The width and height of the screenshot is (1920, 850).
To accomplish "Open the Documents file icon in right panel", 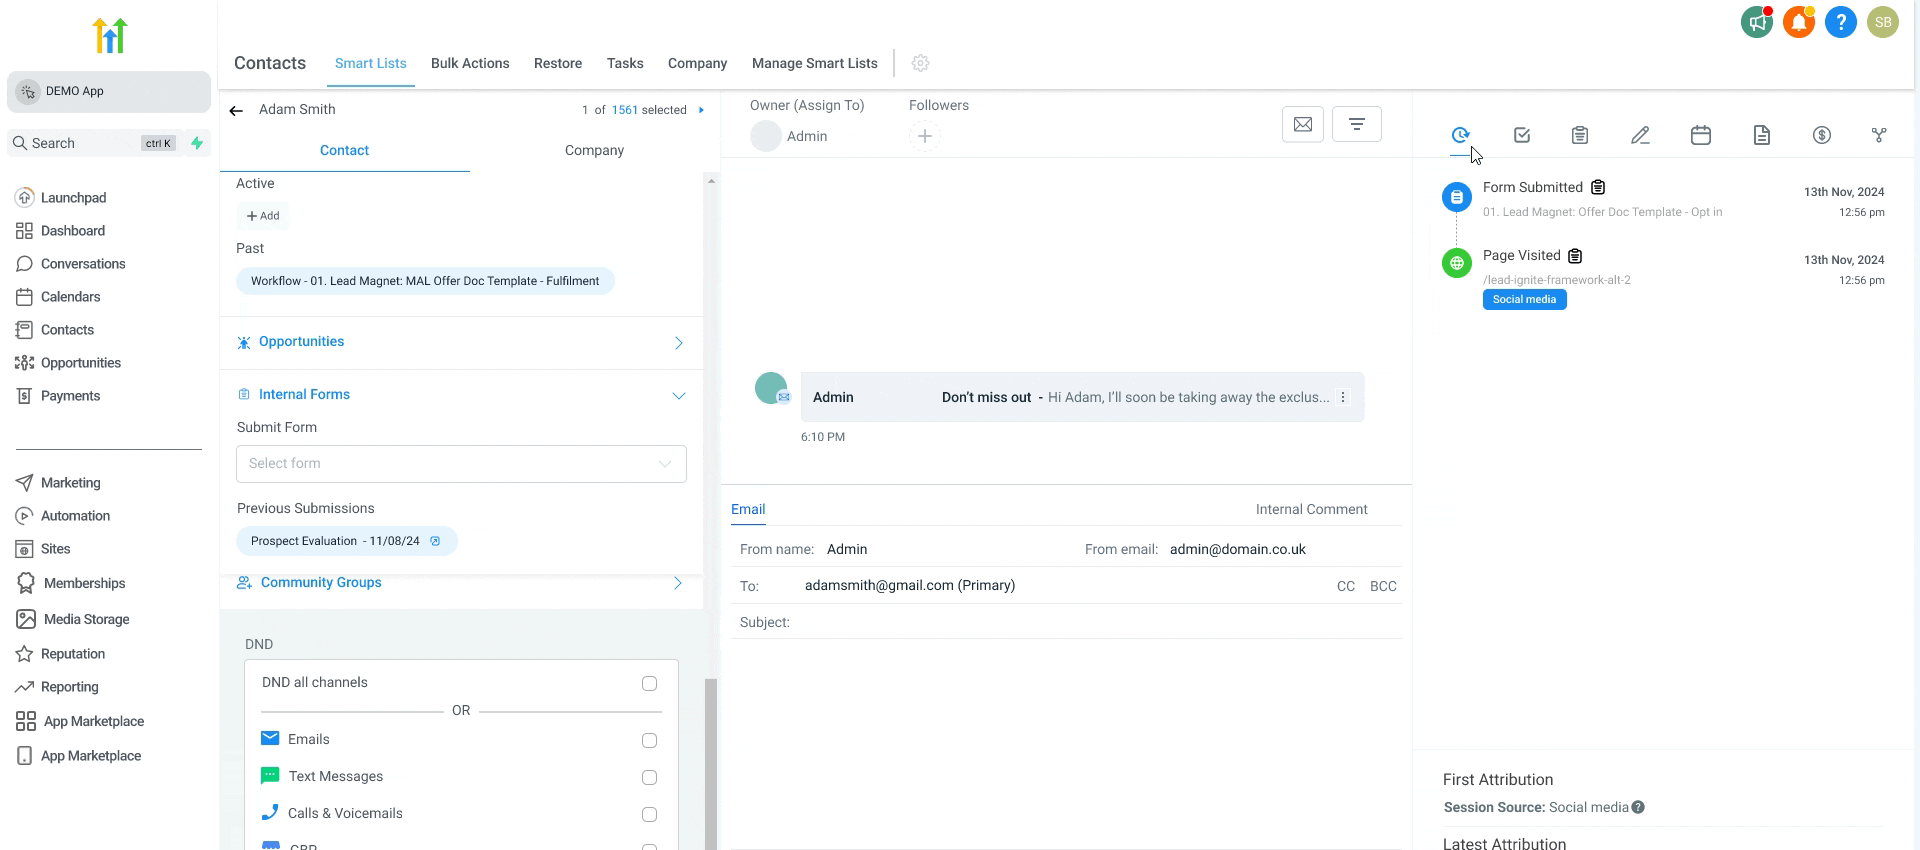I will pyautogui.click(x=1762, y=135).
